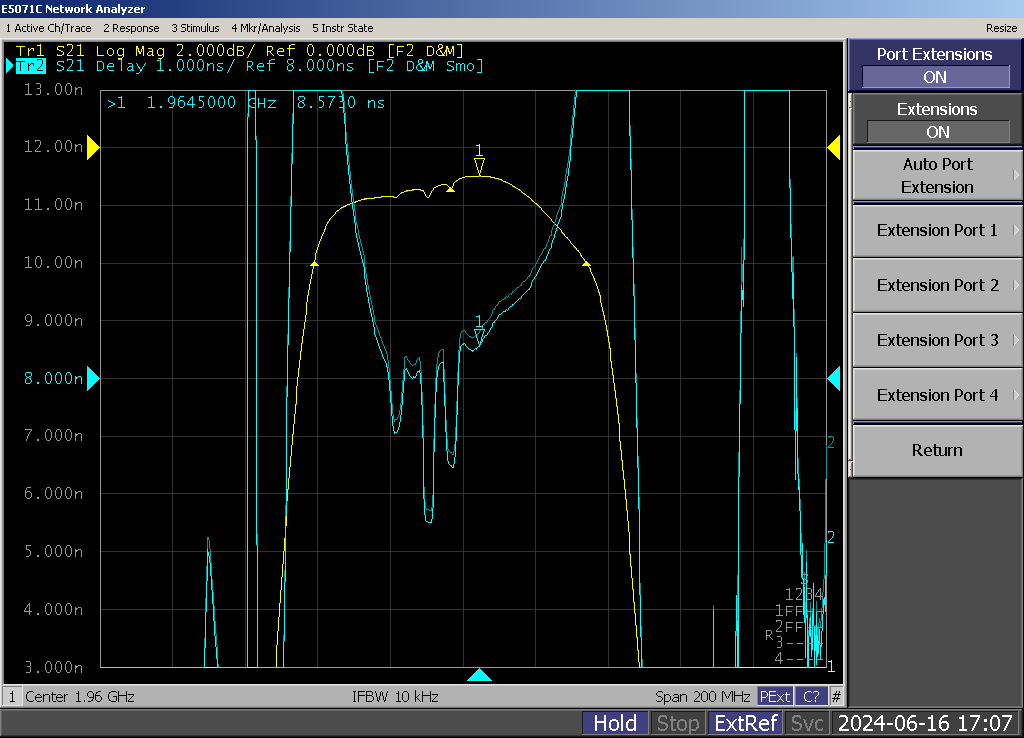This screenshot has height=738, width=1024.
Task: Select marker 1 on the cyan delay trace
Action: [479, 336]
